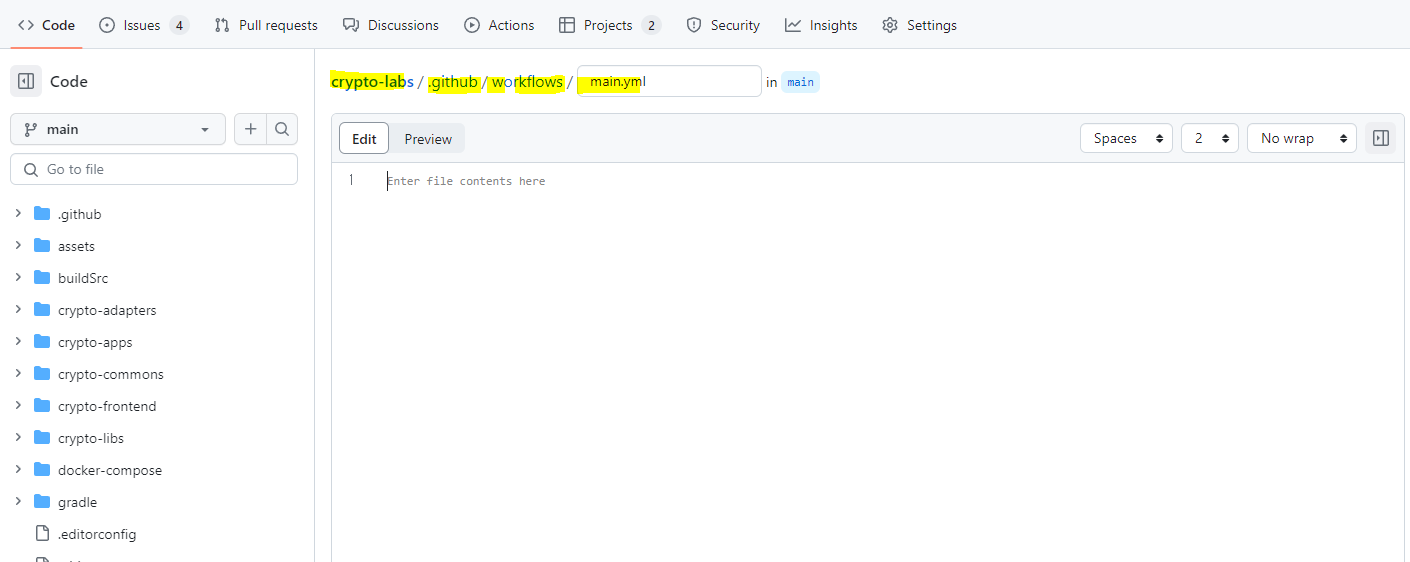Expand the gradle folder chevron

[x=18, y=502]
